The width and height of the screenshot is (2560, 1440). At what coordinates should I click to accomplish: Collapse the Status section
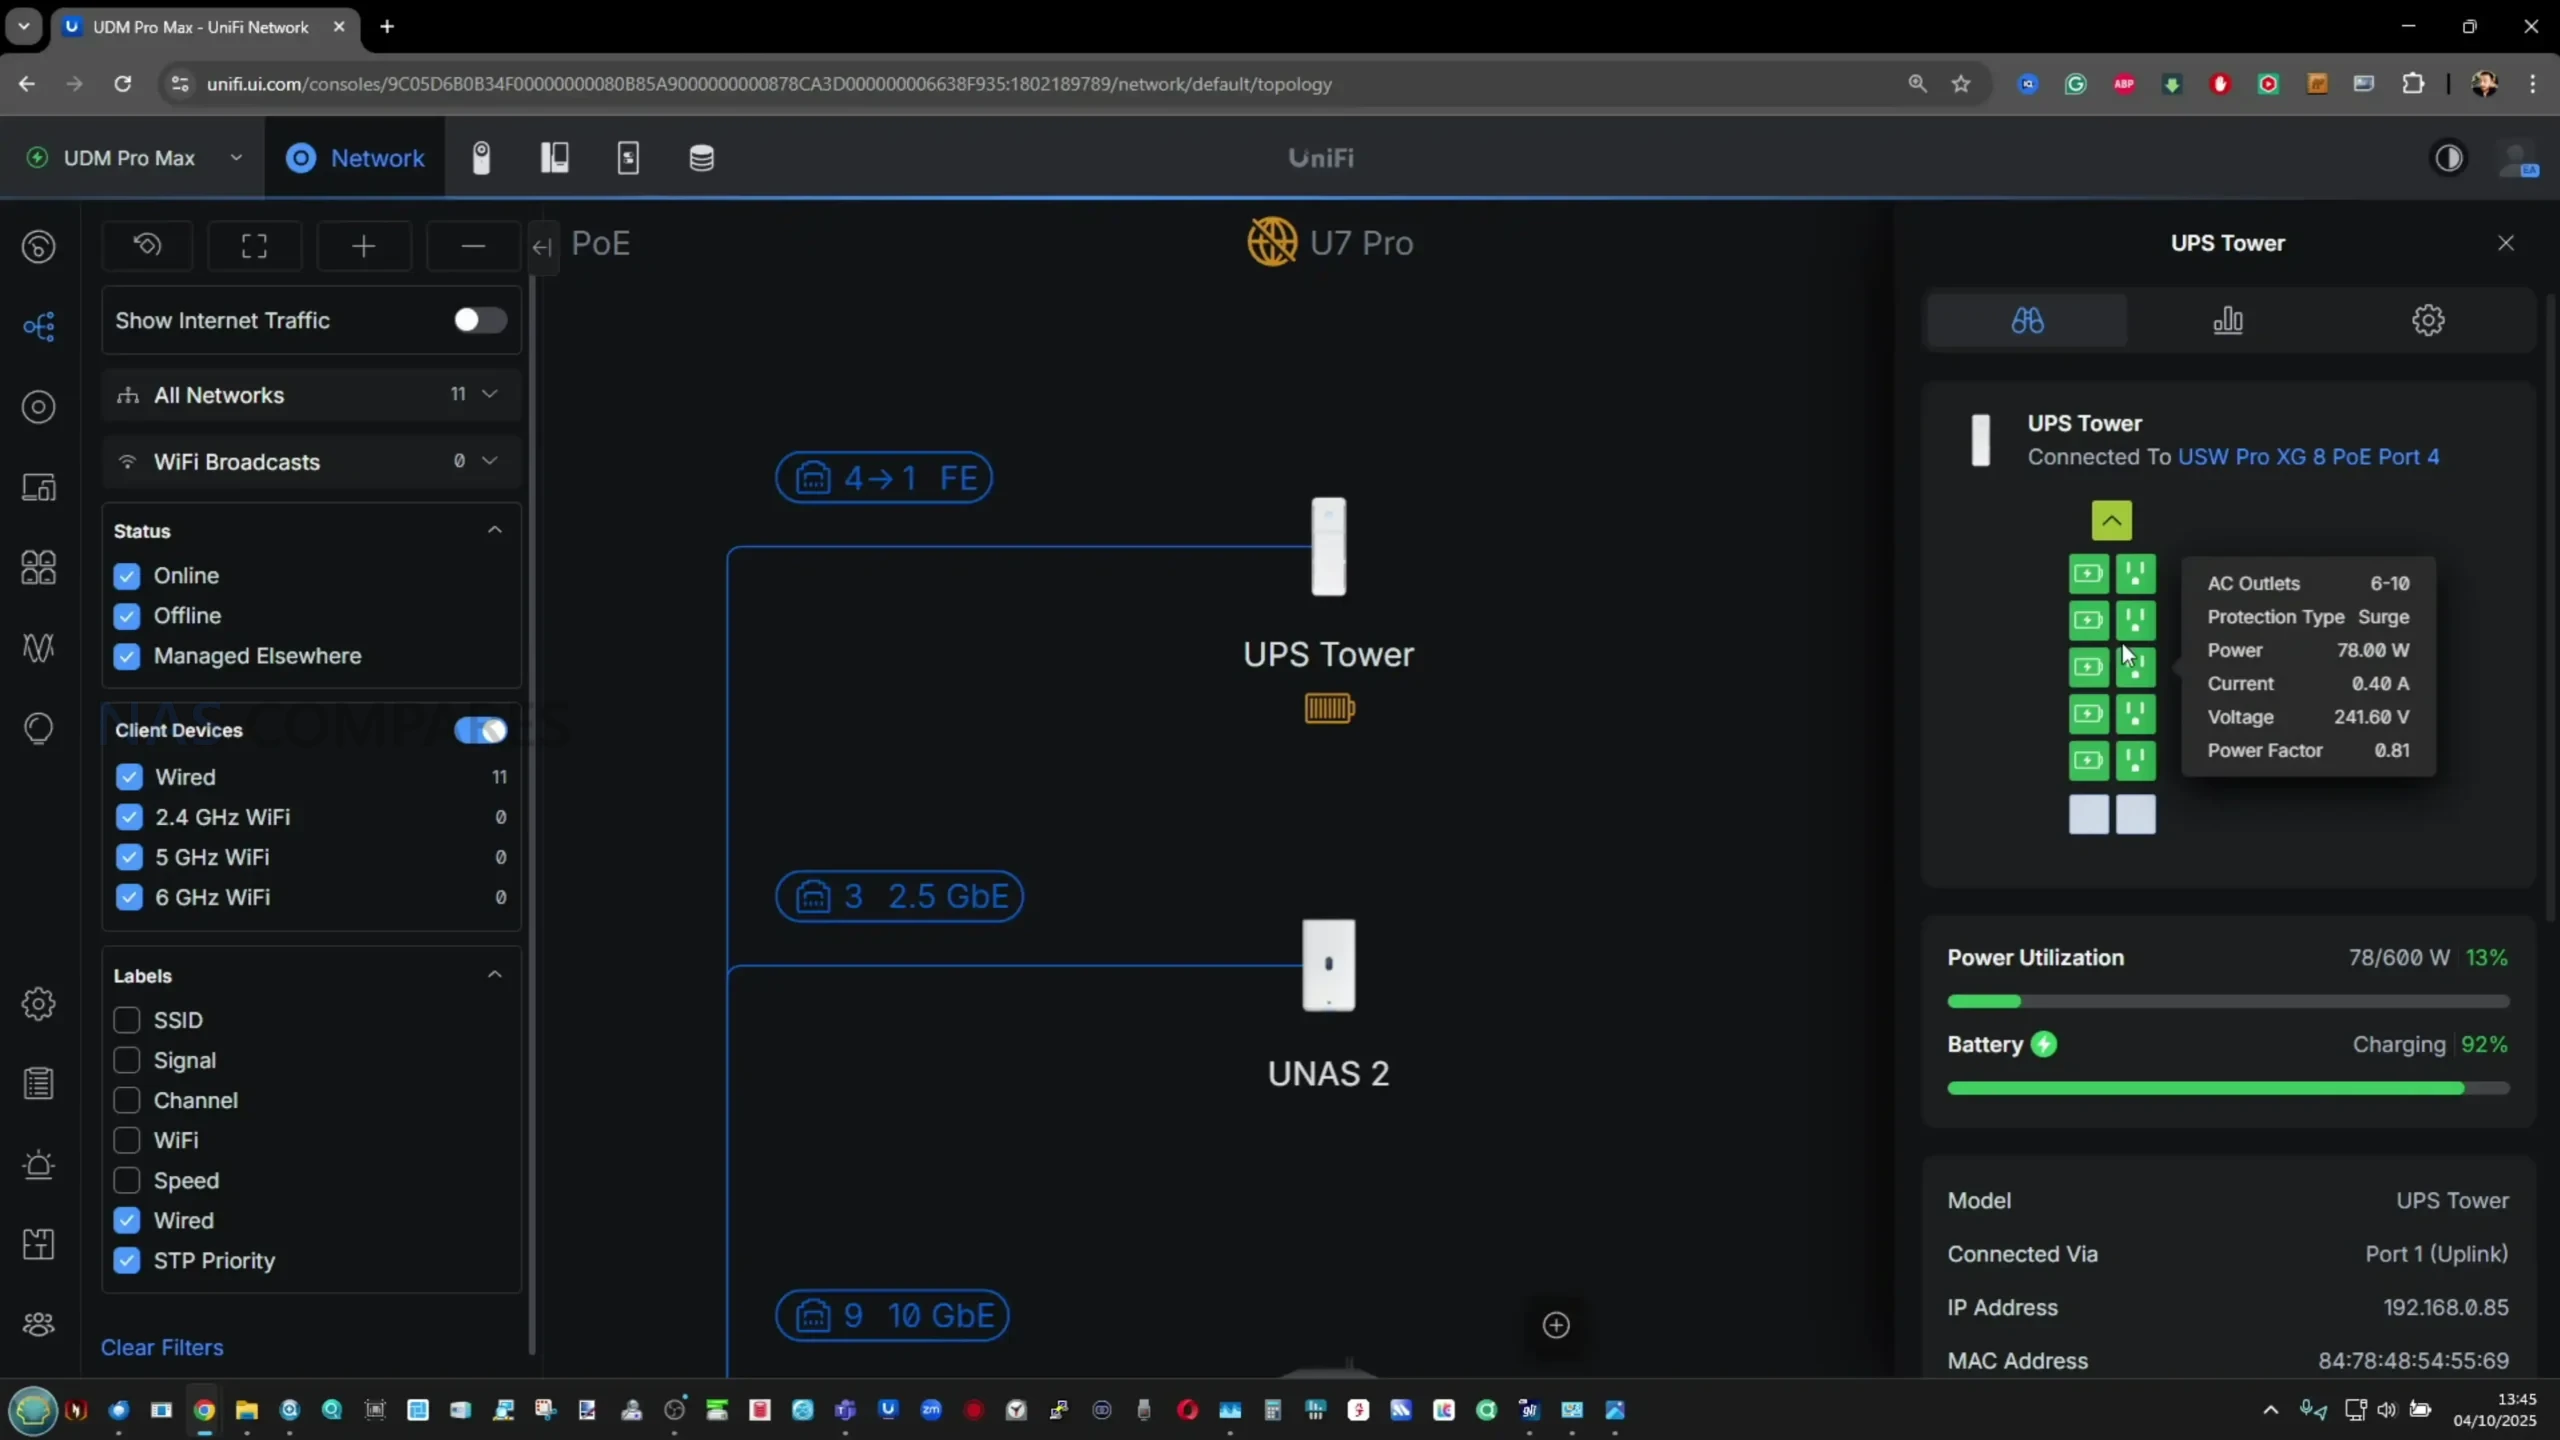click(x=494, y=530)
